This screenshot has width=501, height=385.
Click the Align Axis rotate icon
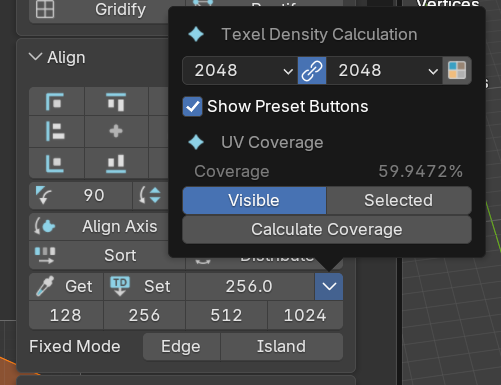(x=44, y=226)
